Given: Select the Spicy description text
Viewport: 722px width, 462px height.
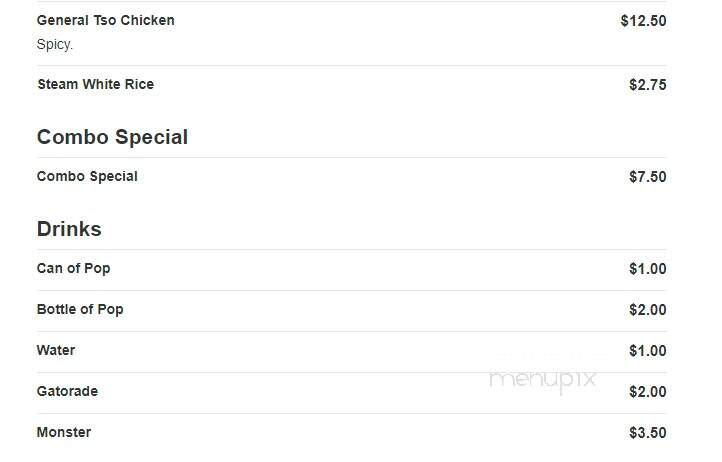Looking at the screenshot, I should pos(55,45).
